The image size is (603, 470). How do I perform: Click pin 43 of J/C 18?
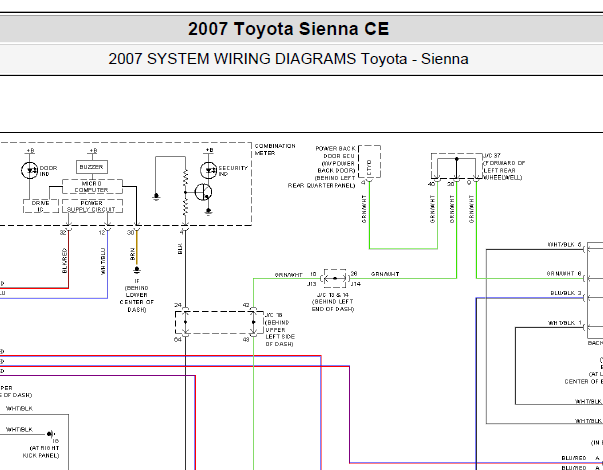tap(246, 340)
